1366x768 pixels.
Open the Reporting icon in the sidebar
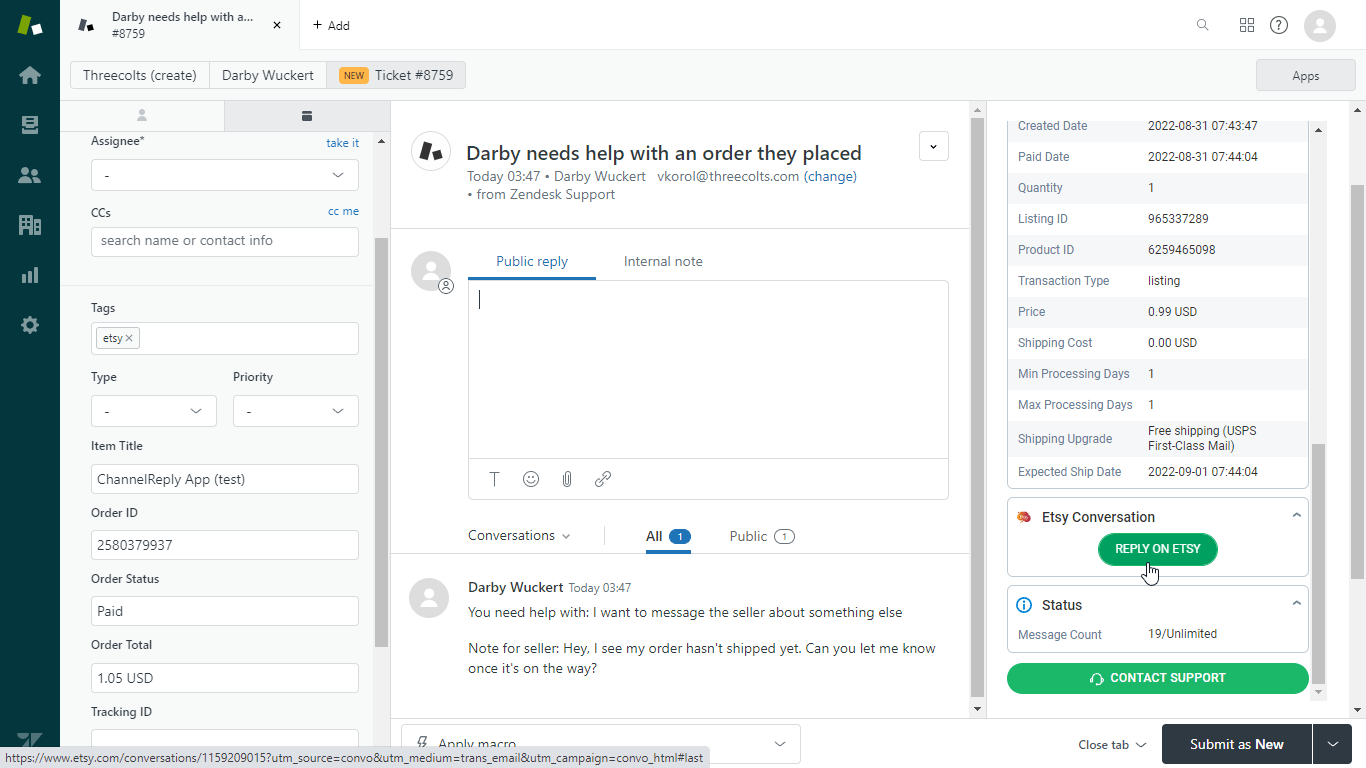click(30, 275)
